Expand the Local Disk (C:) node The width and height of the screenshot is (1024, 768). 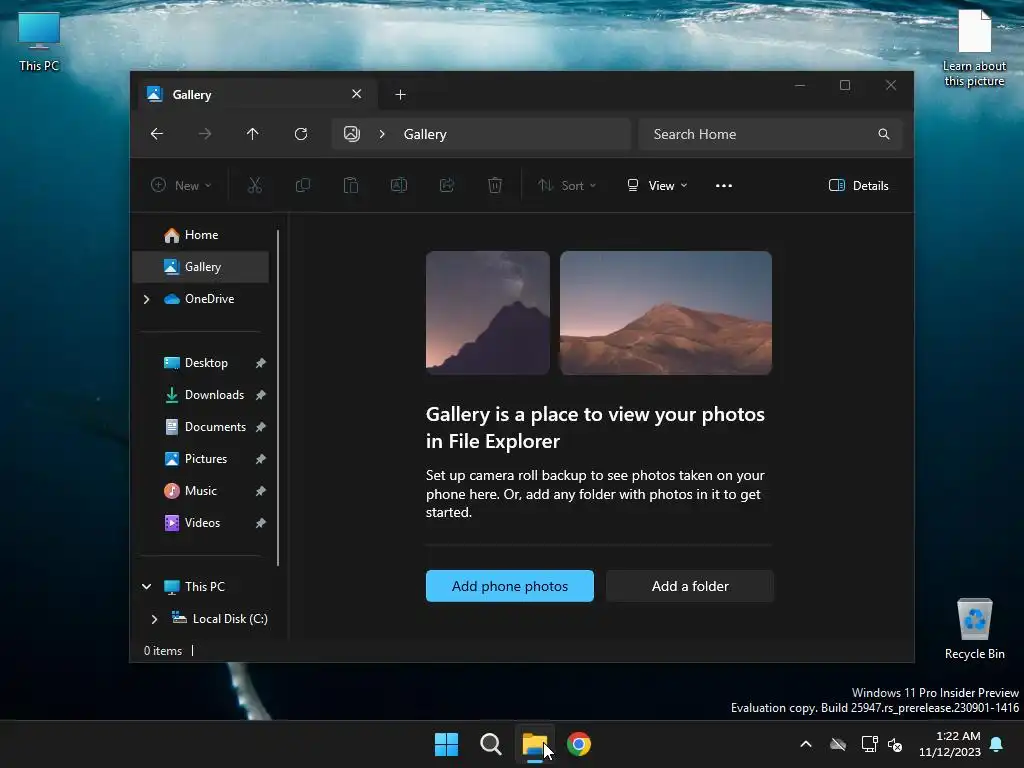pos(154,619)
